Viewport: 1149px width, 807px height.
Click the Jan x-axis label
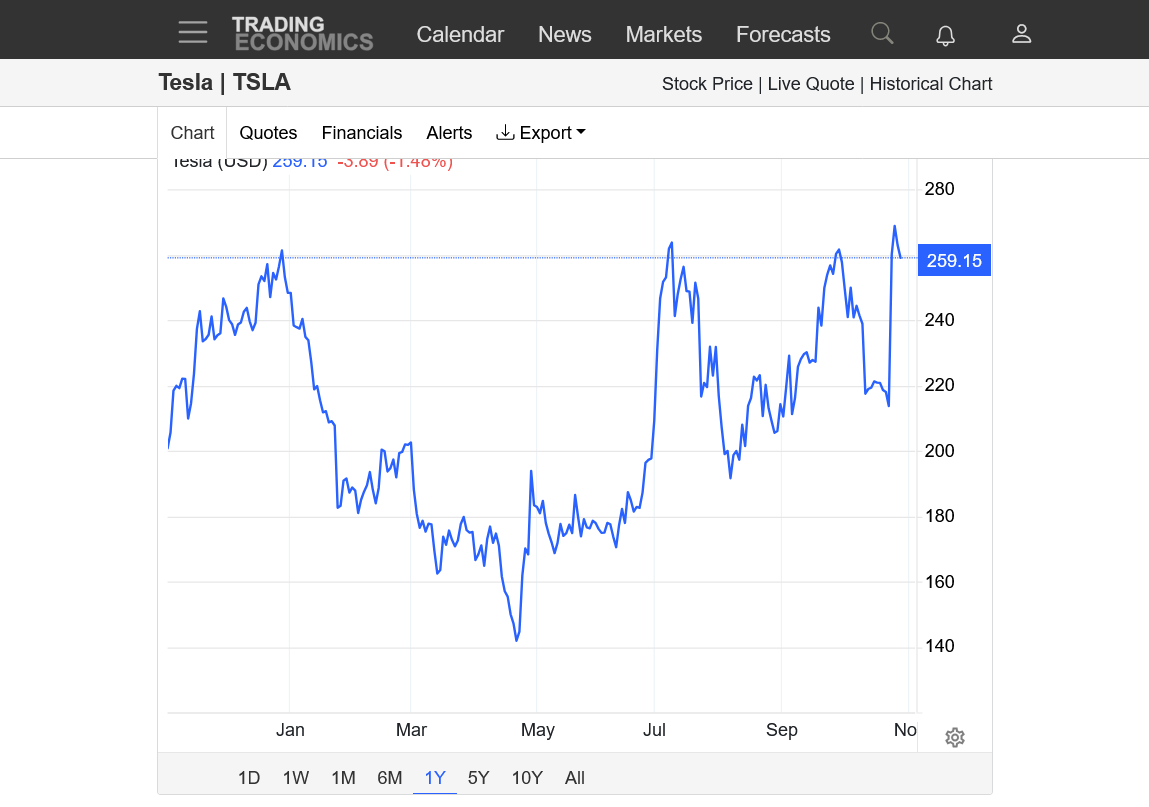[x=290, y=730]
